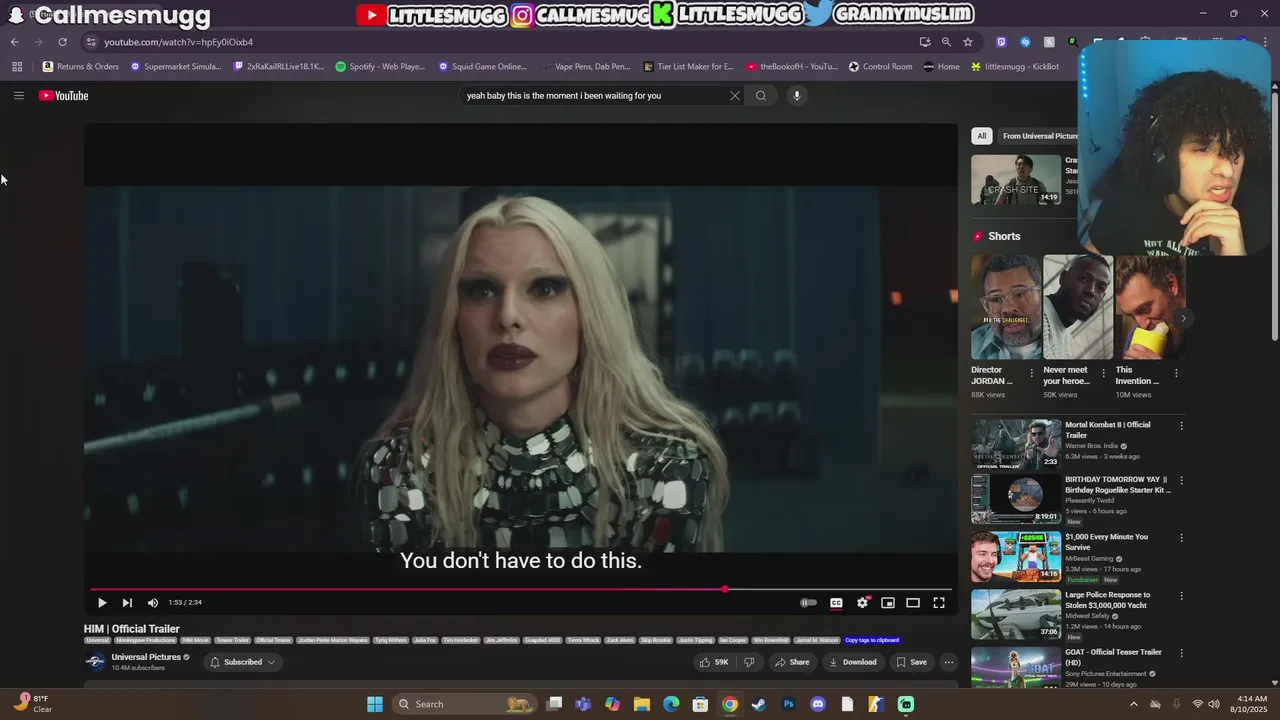Bookmark page with star icon

point(968,42)
